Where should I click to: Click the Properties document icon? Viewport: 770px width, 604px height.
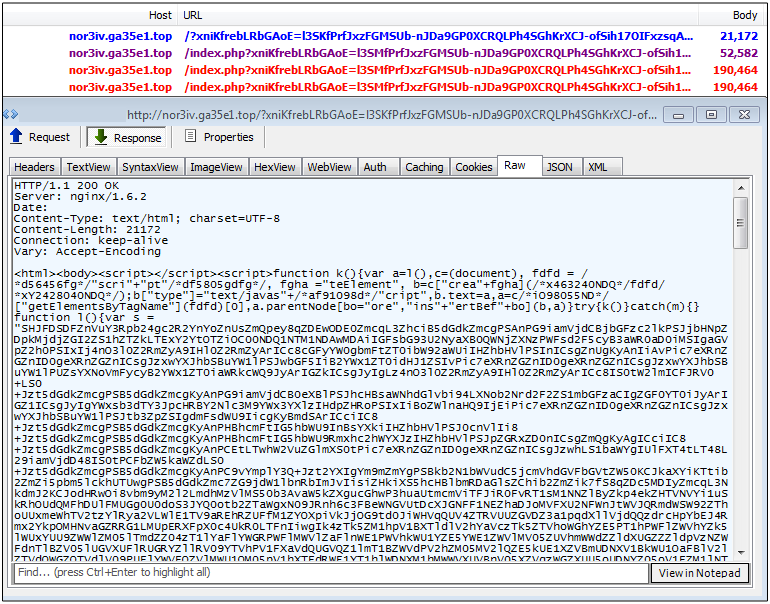pos(191,136)
